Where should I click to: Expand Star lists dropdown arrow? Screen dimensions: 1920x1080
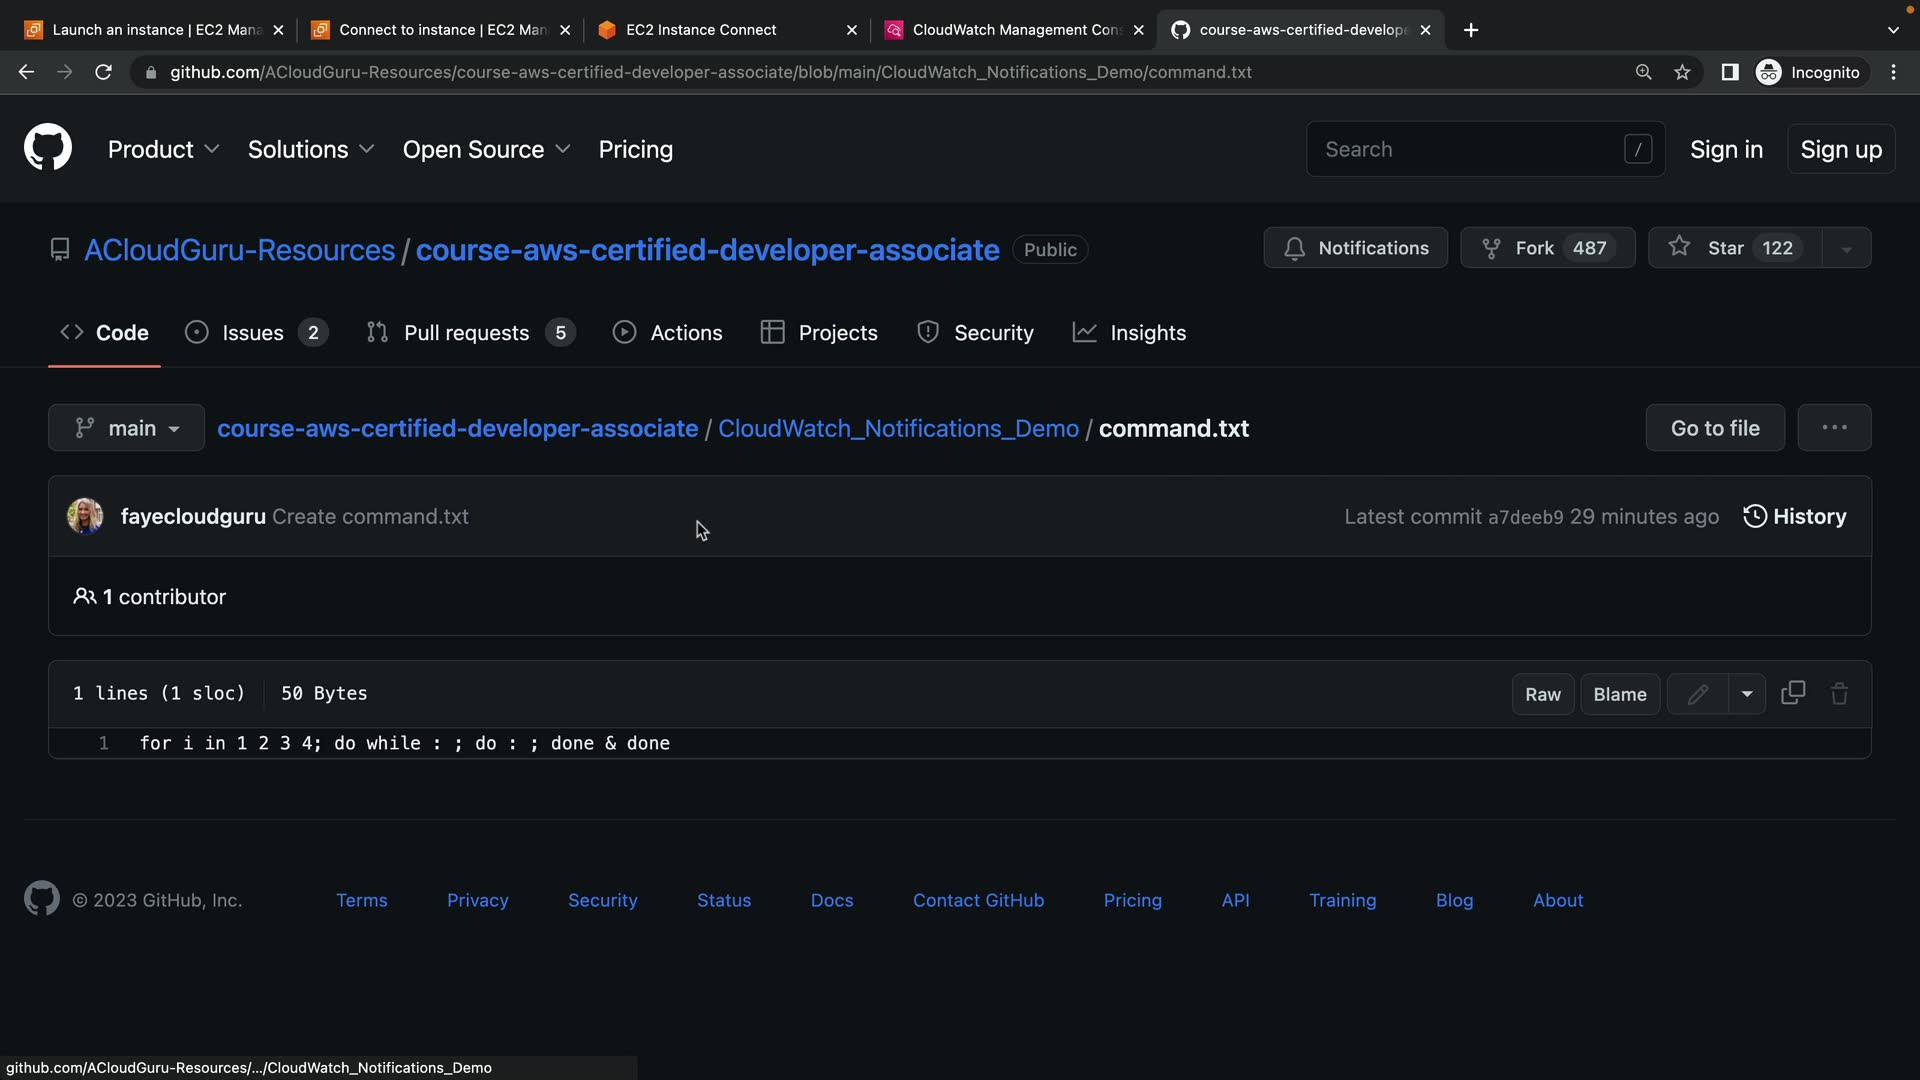coord(1846,248)
